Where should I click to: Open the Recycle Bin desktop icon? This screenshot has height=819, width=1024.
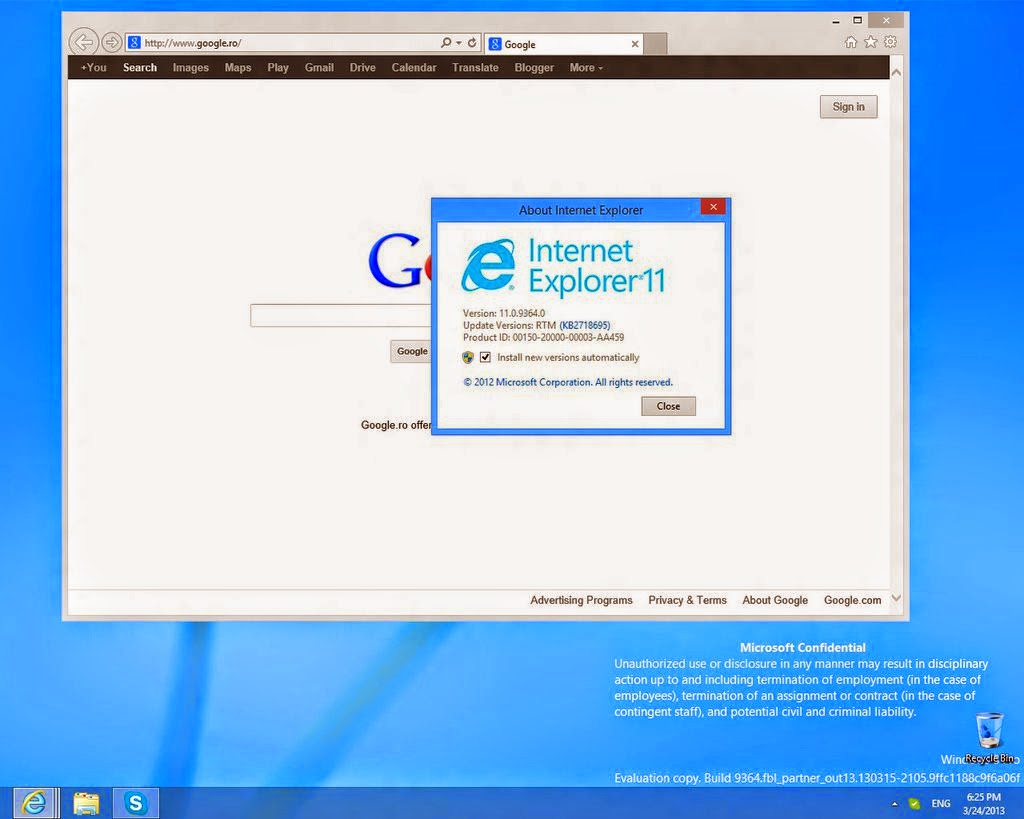coord(989,738)
